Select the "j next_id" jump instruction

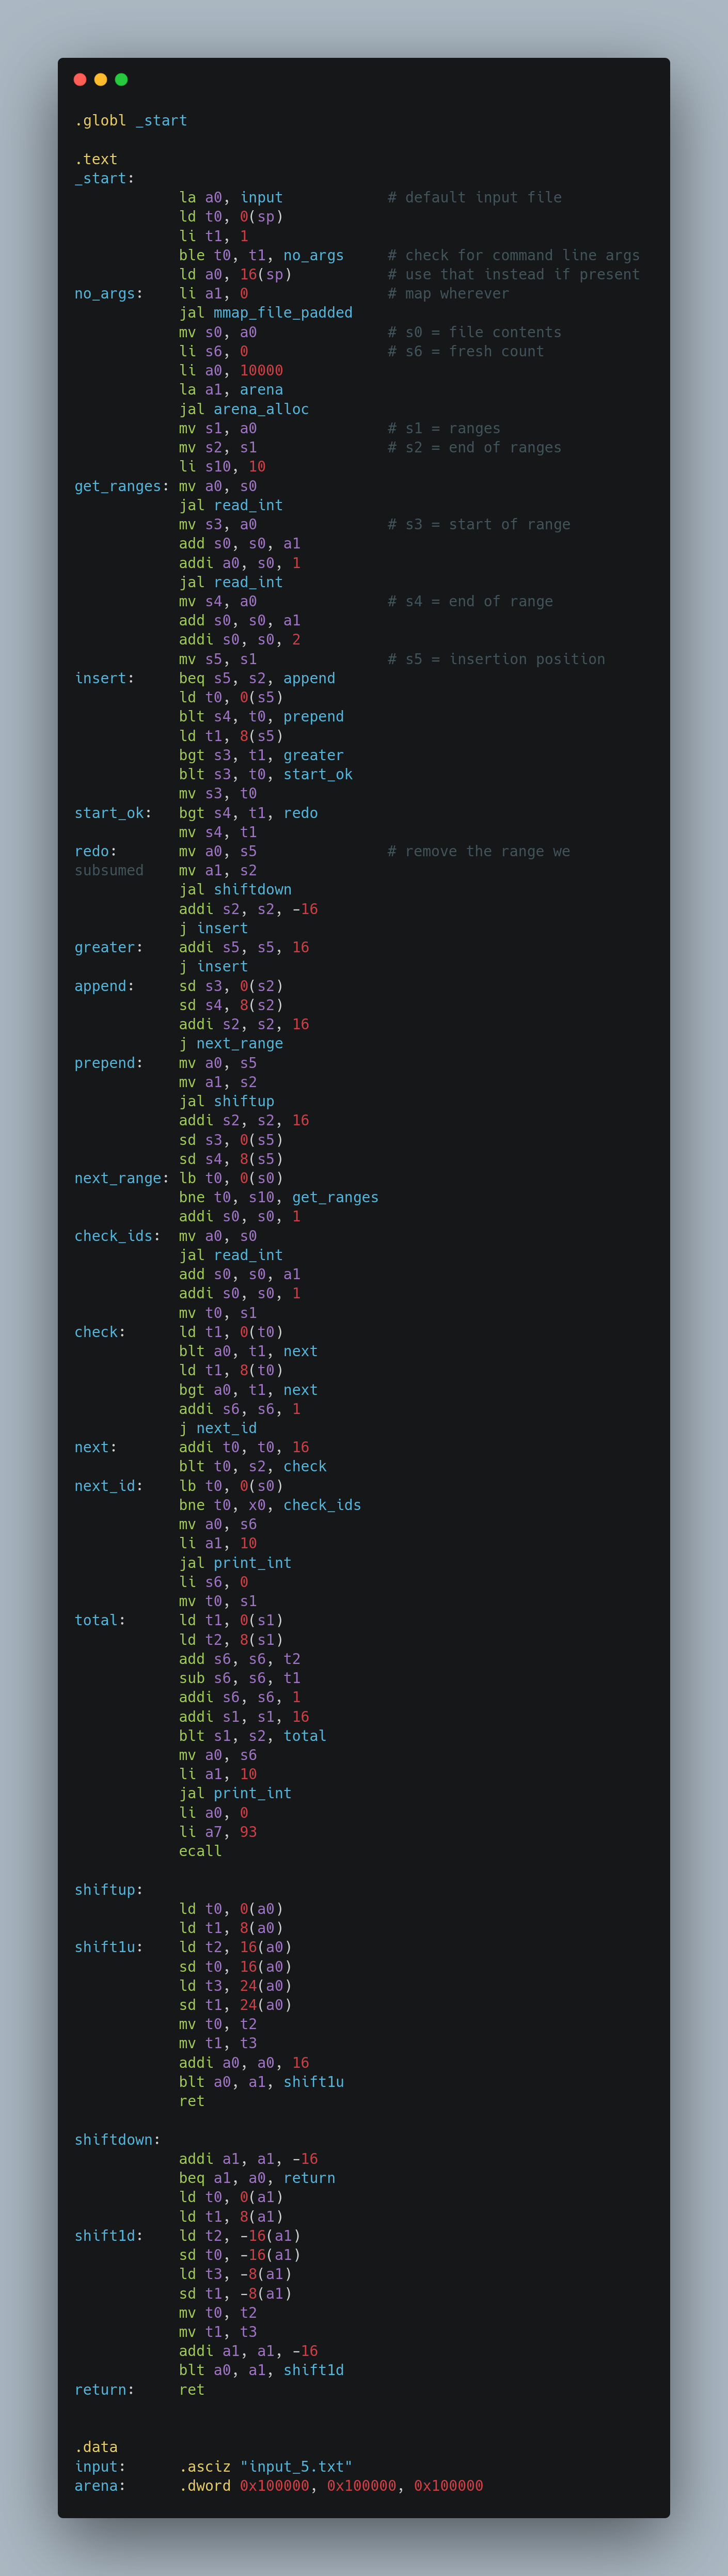point(218,1428)
